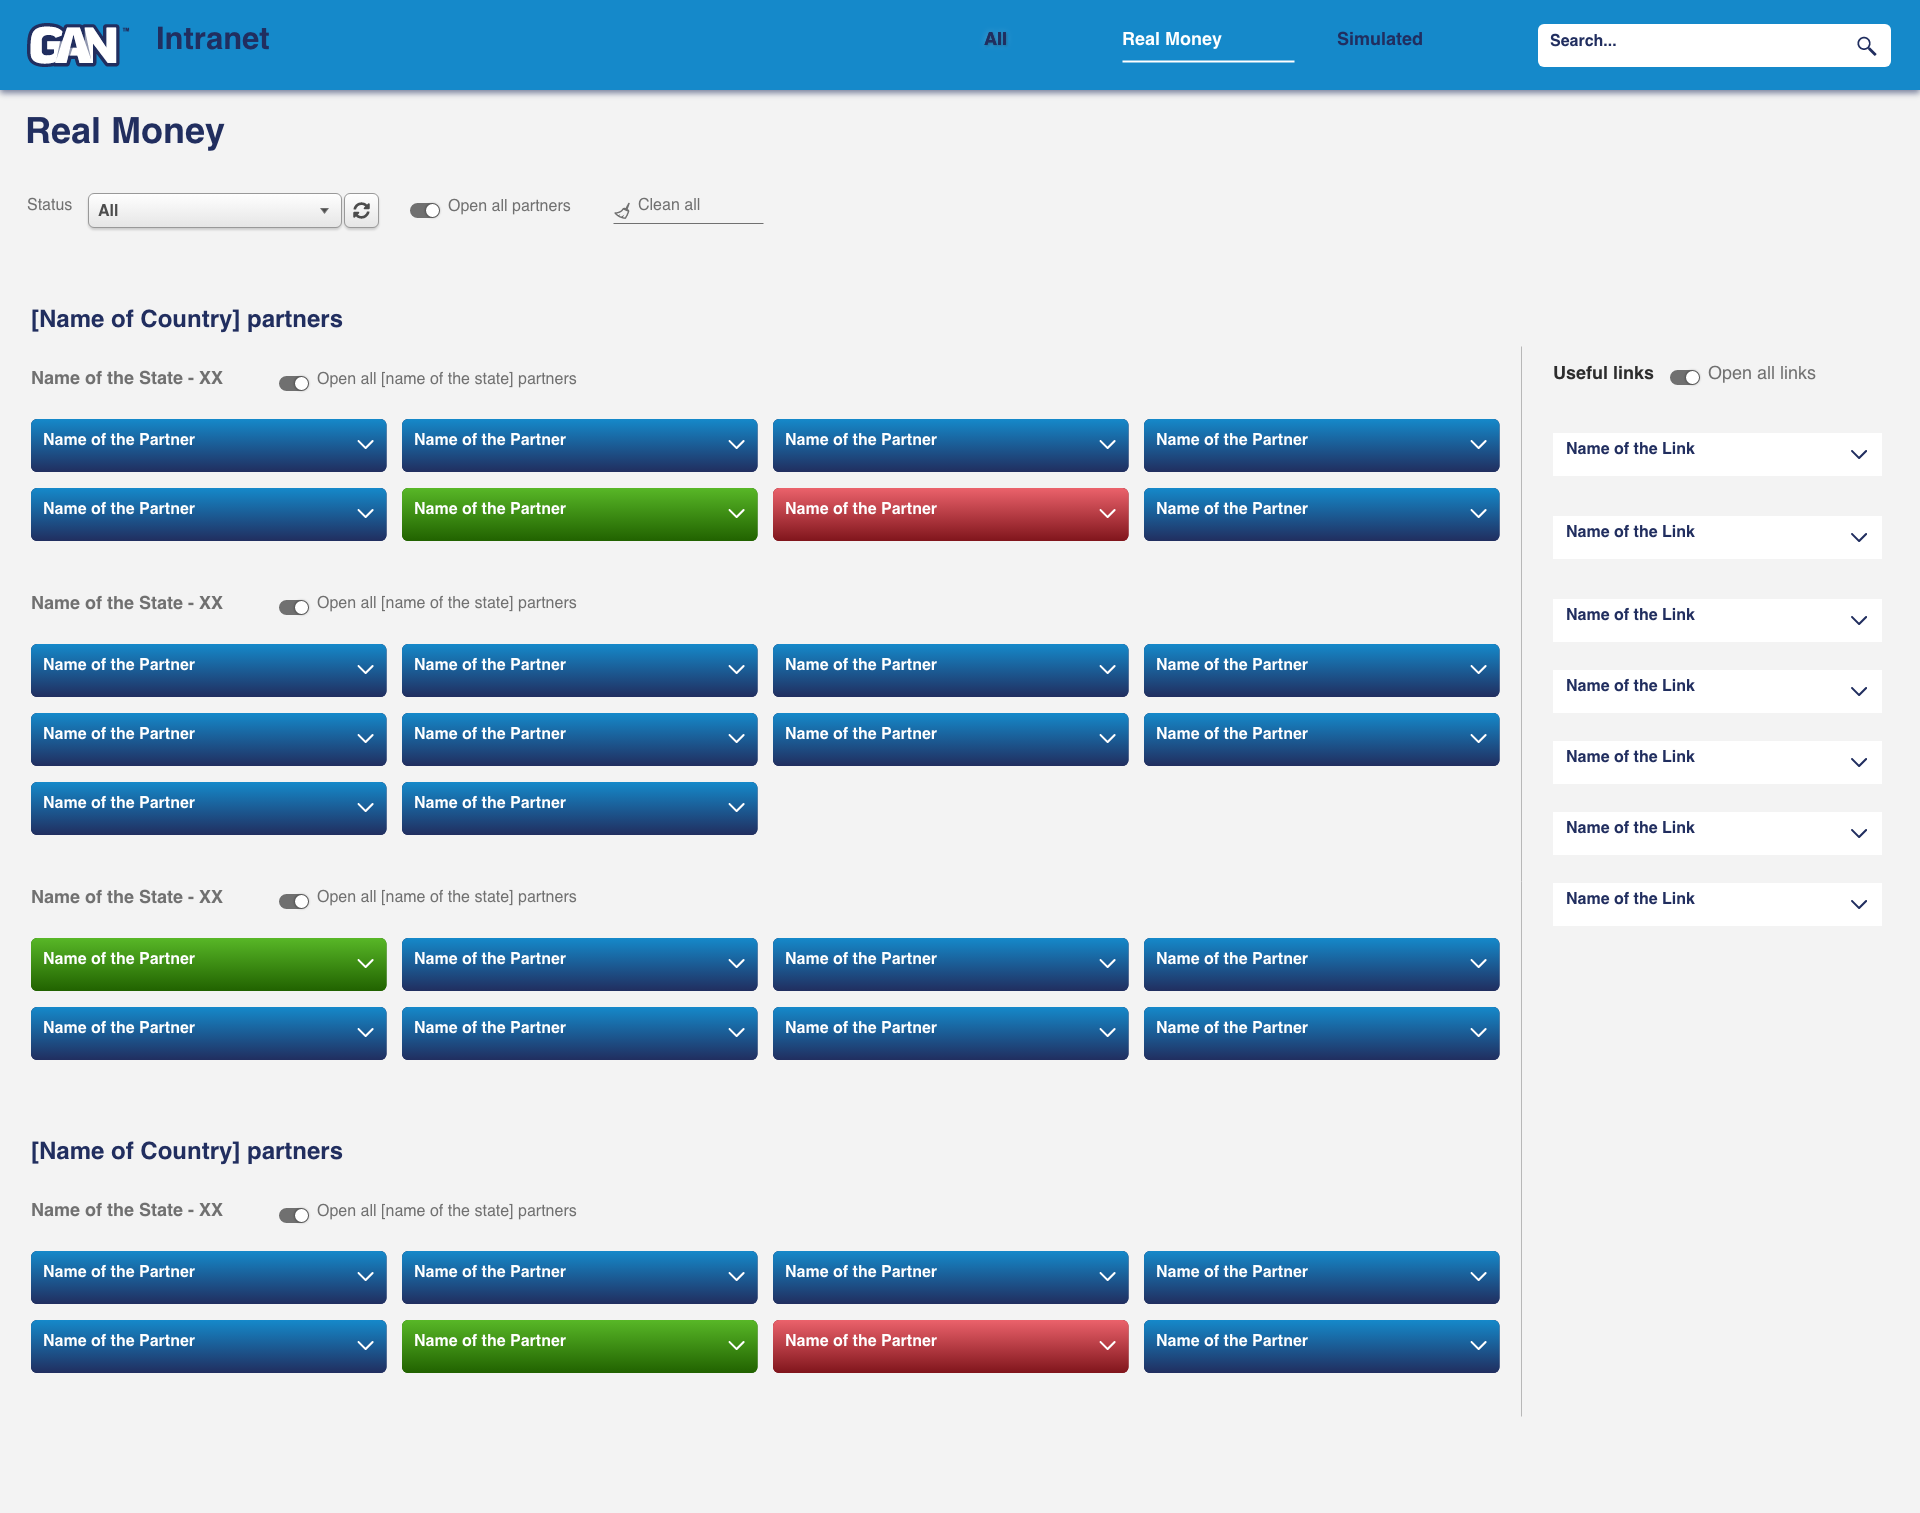
Task: Click the search magnifier icon
Action: click(1866, 46)
